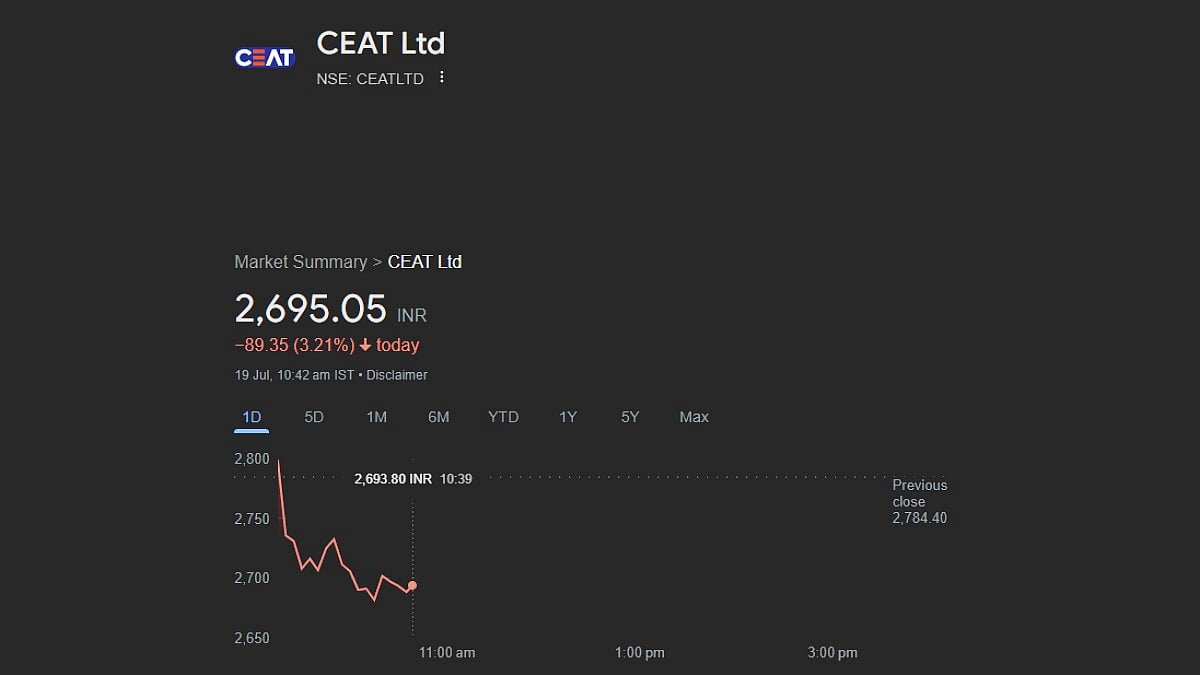Open the three-dot options menu
This screenshot has height=675, width=1200.
click(442, 78)
